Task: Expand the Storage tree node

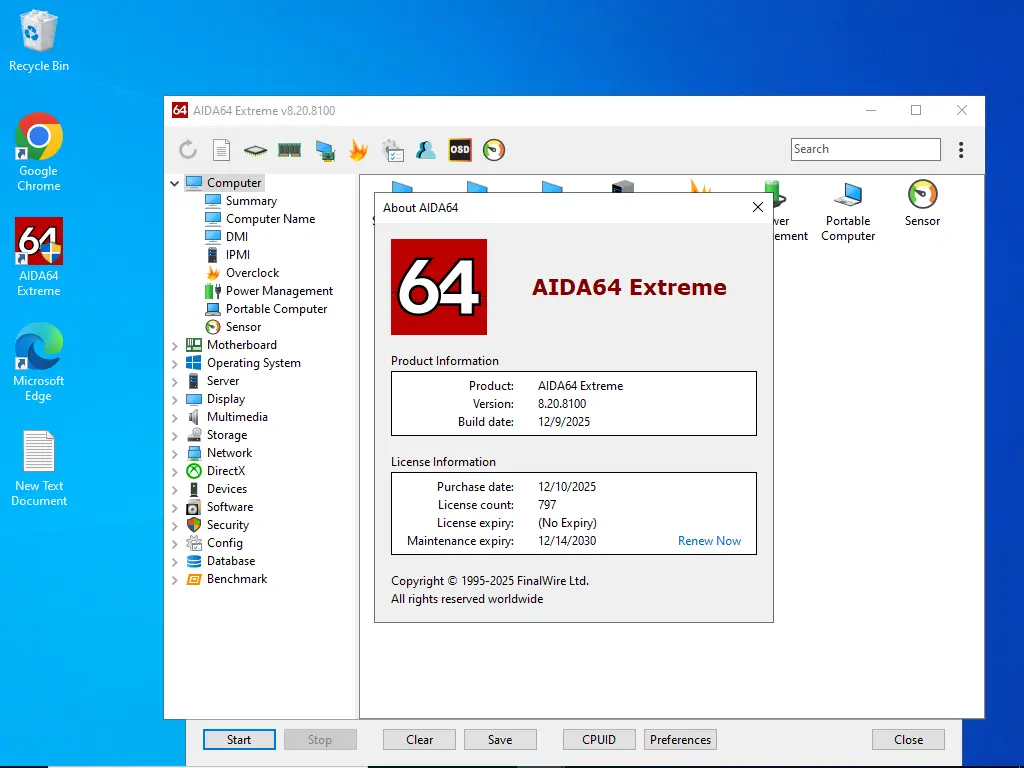Action: 174,436
